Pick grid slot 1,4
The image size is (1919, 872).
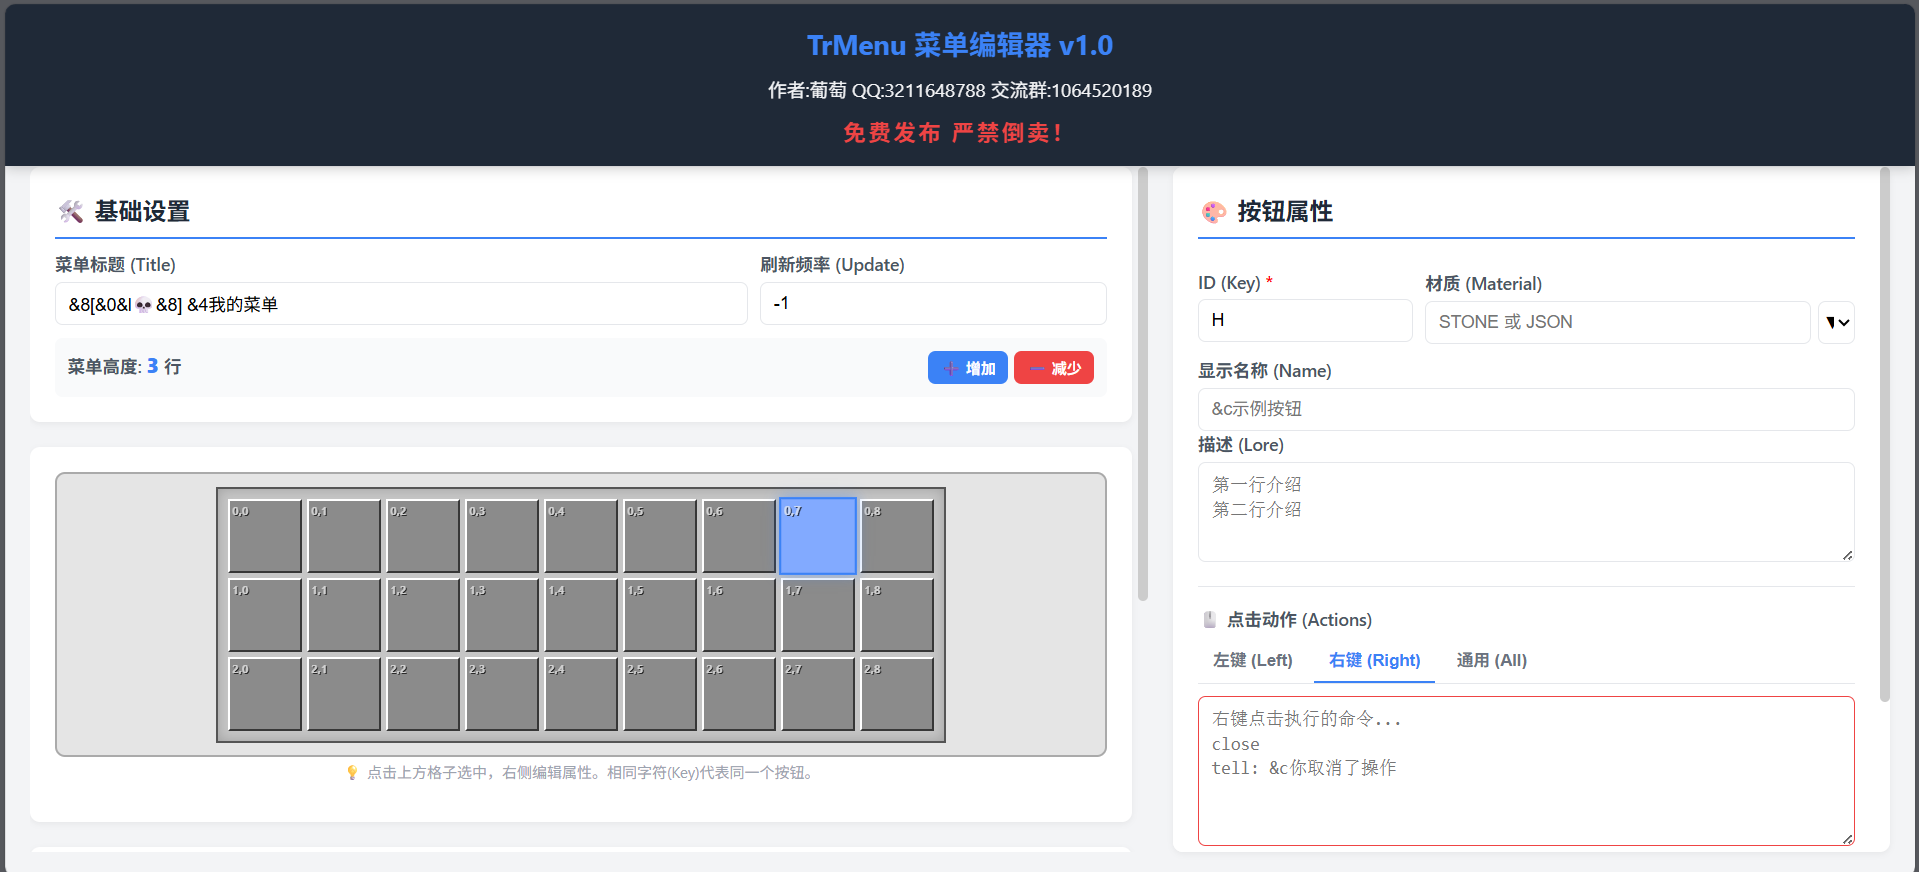[581, 615]
